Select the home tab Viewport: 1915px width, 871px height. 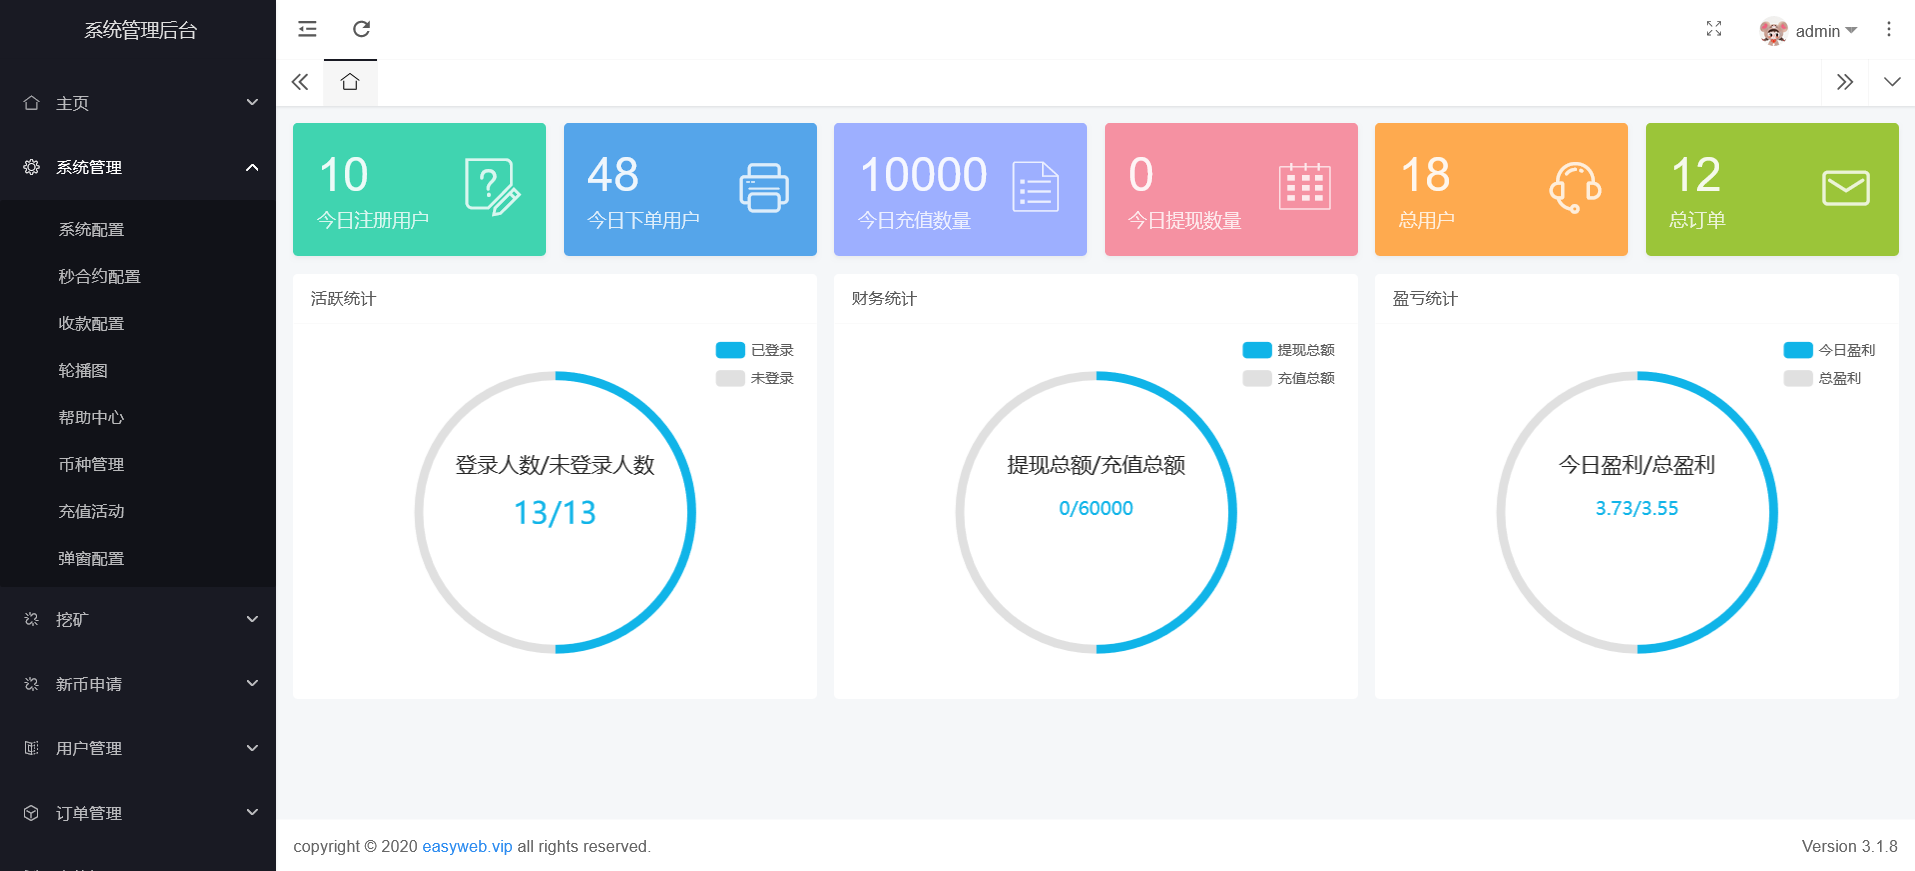[x=350, y=82]
